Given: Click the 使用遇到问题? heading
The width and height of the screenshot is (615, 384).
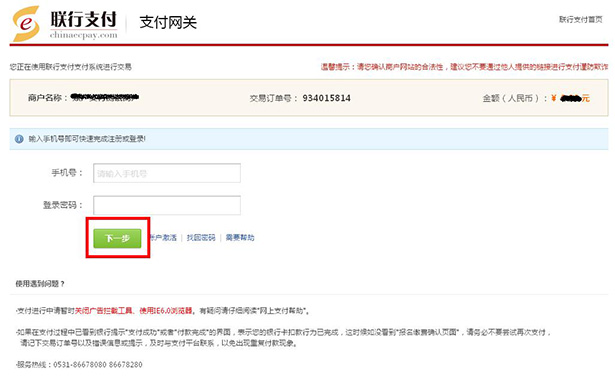Looking at the screenshot, I should (40, 284).
